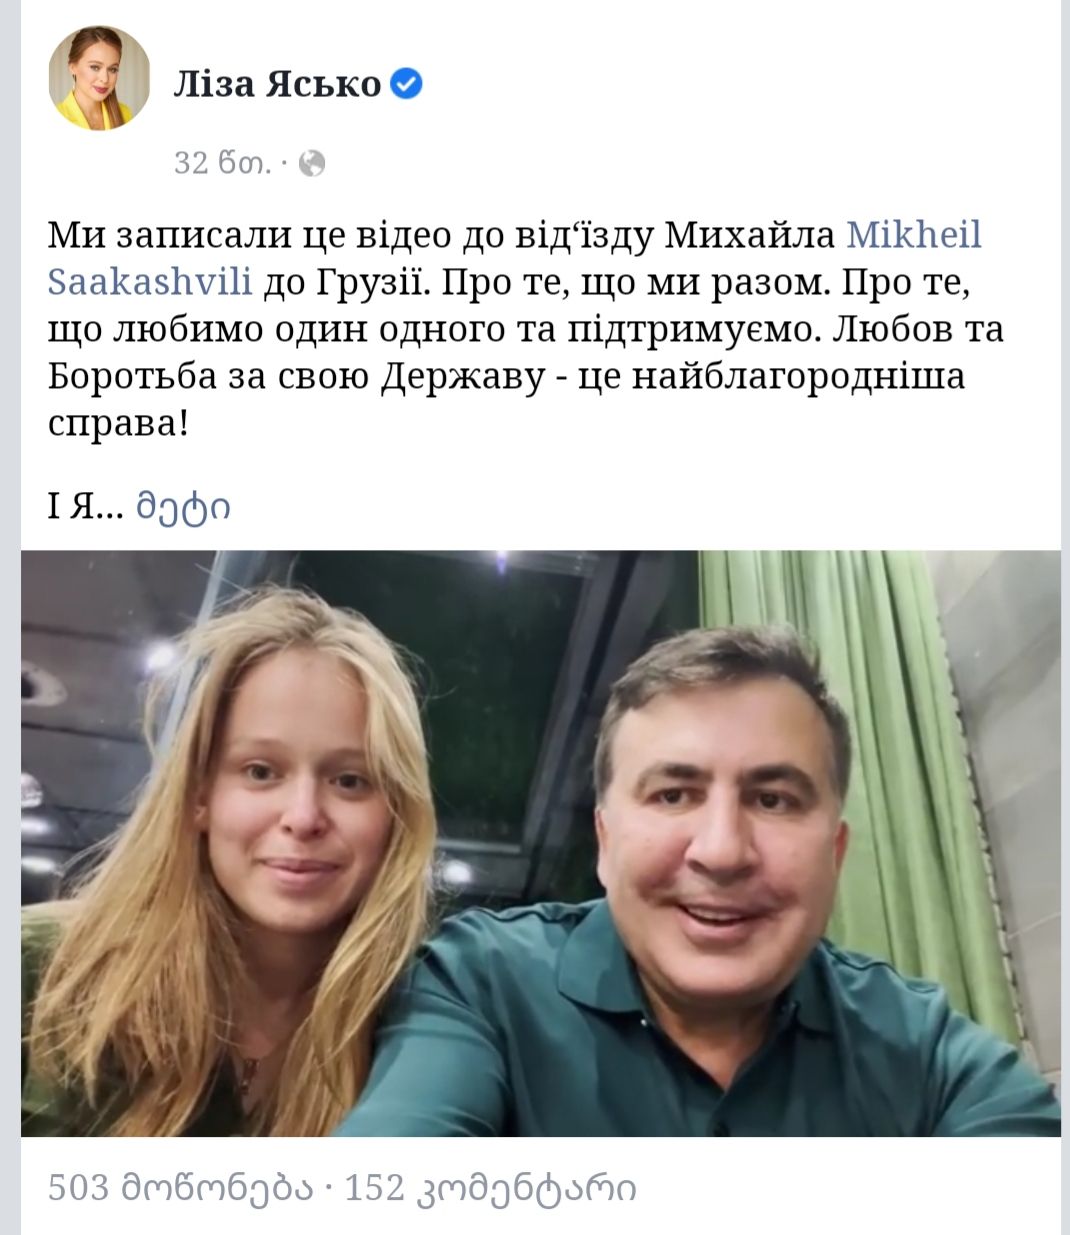Open the video thumbnail of two people
This screenshot has width=1070, height=1235.
(541, 843)
